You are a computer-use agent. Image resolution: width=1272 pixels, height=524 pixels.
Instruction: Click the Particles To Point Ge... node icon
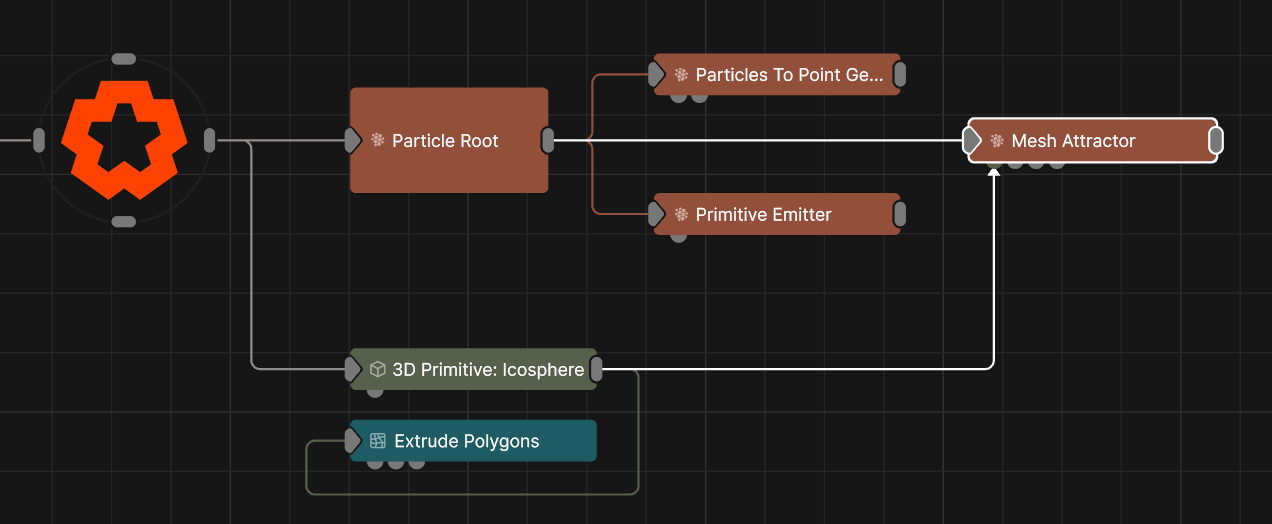point(681,75)
